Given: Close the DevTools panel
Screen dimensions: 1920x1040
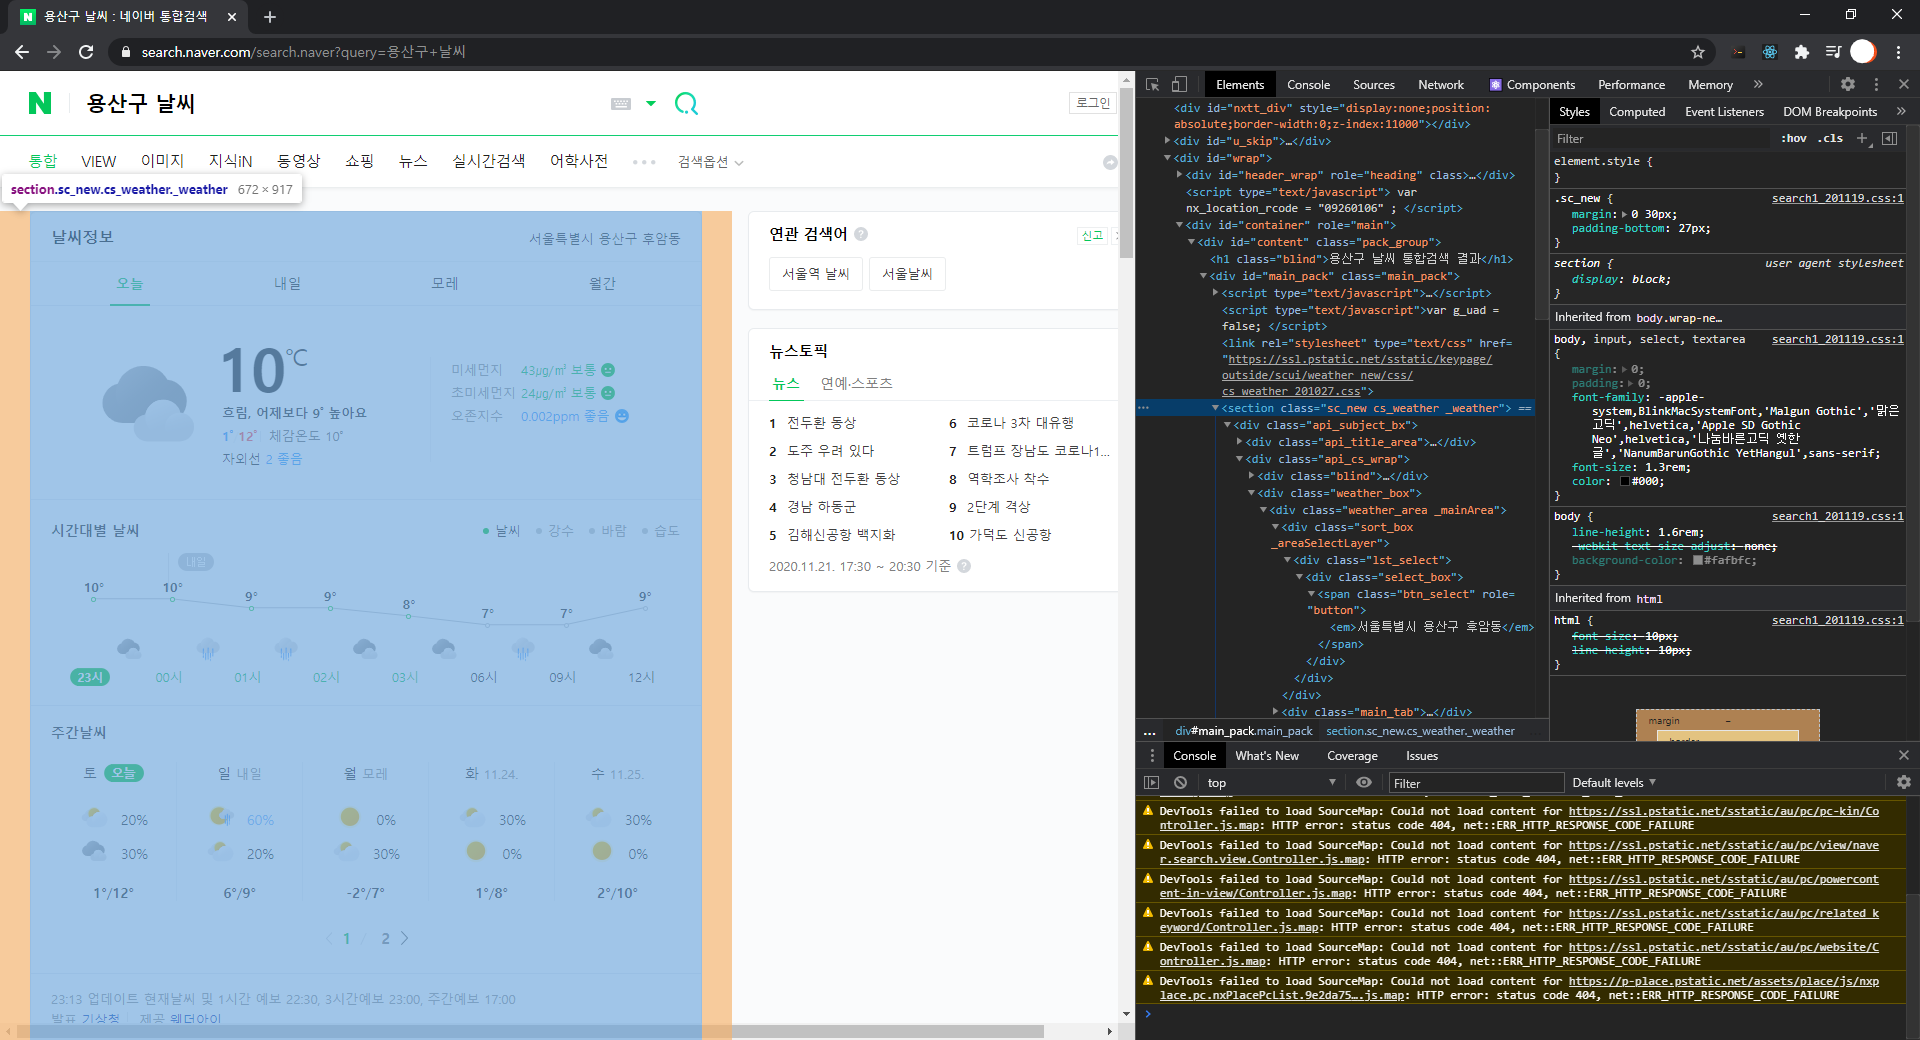Looking at the screenshot, I should (1904, 85).
